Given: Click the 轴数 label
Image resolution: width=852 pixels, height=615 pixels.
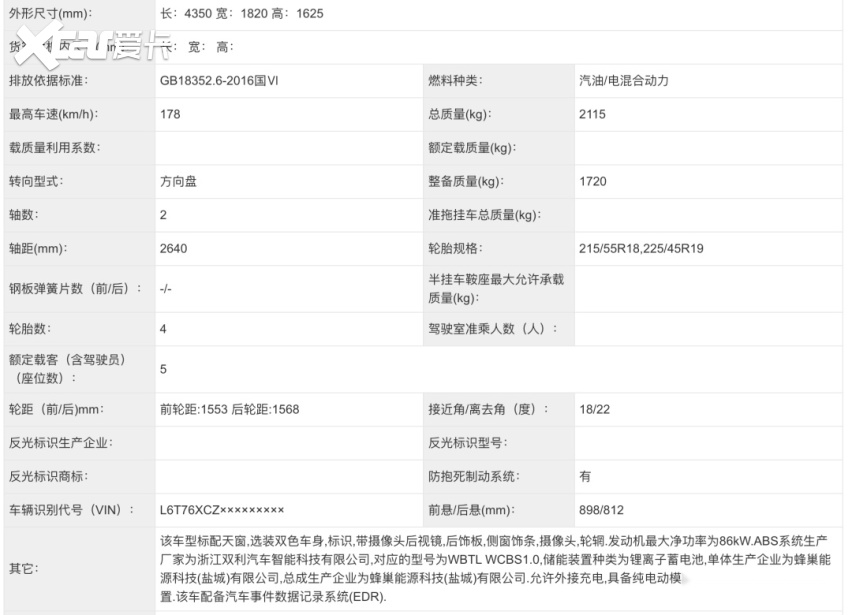Looking at the screenshot, I should point(24,215).
